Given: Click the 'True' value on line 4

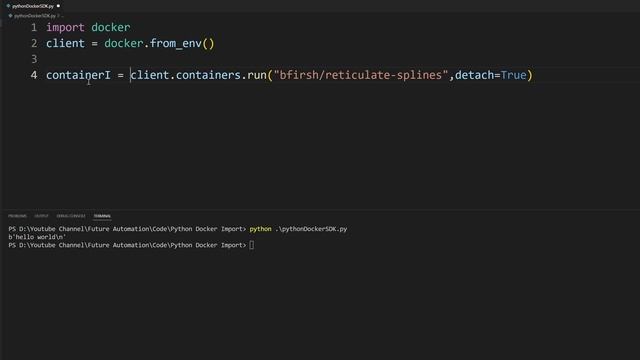Looking at the screenshot, I should point(513,76).
